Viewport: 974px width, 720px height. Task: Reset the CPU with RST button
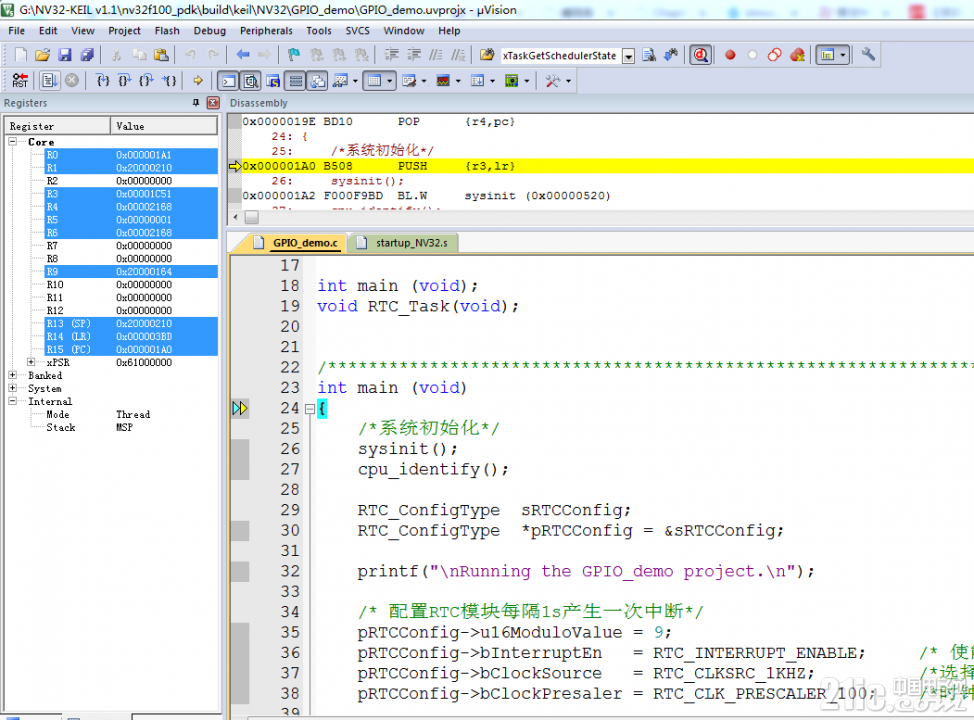coord(20,80)
